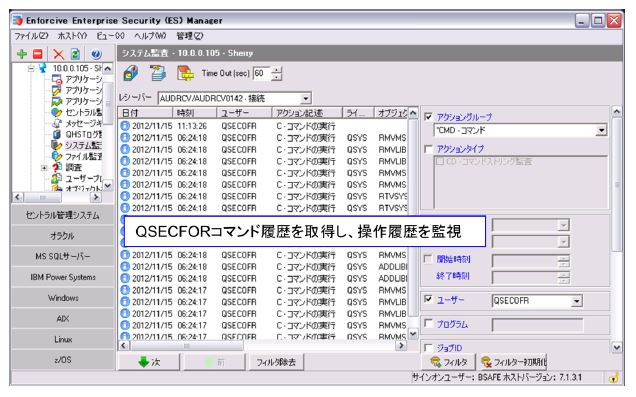Click the table horizontal scrollbar thumb

tap(187, 345)
